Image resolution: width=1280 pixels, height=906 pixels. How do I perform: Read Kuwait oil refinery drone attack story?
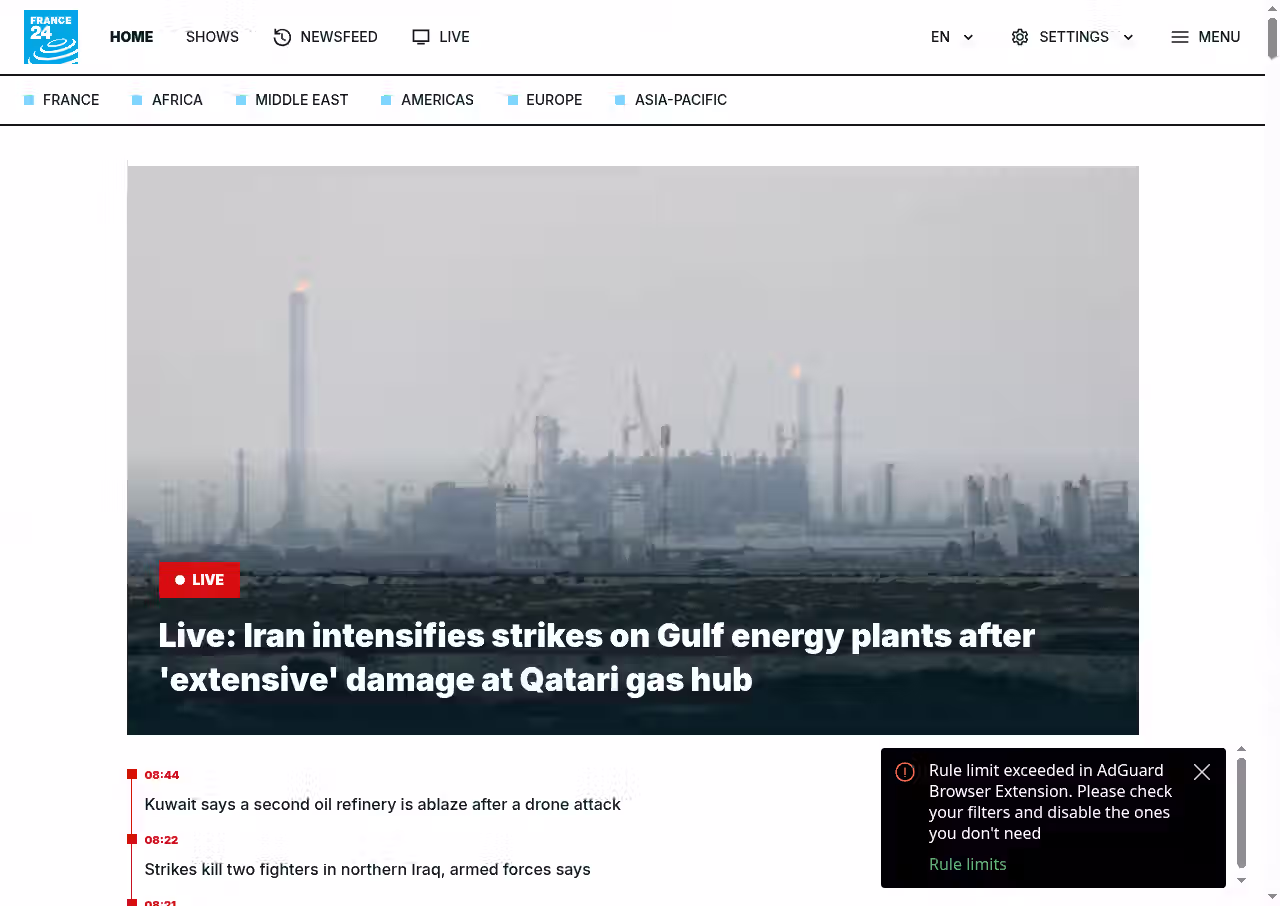[382, 804]
